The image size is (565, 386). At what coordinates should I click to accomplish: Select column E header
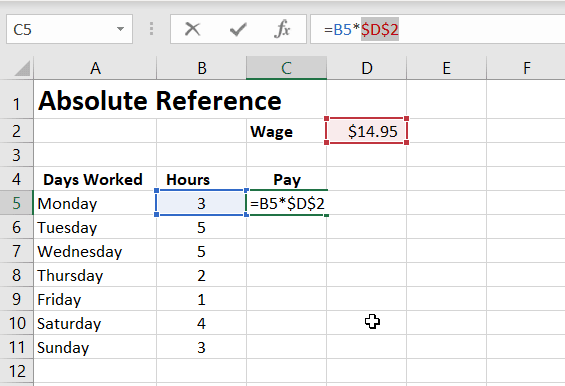446,68
